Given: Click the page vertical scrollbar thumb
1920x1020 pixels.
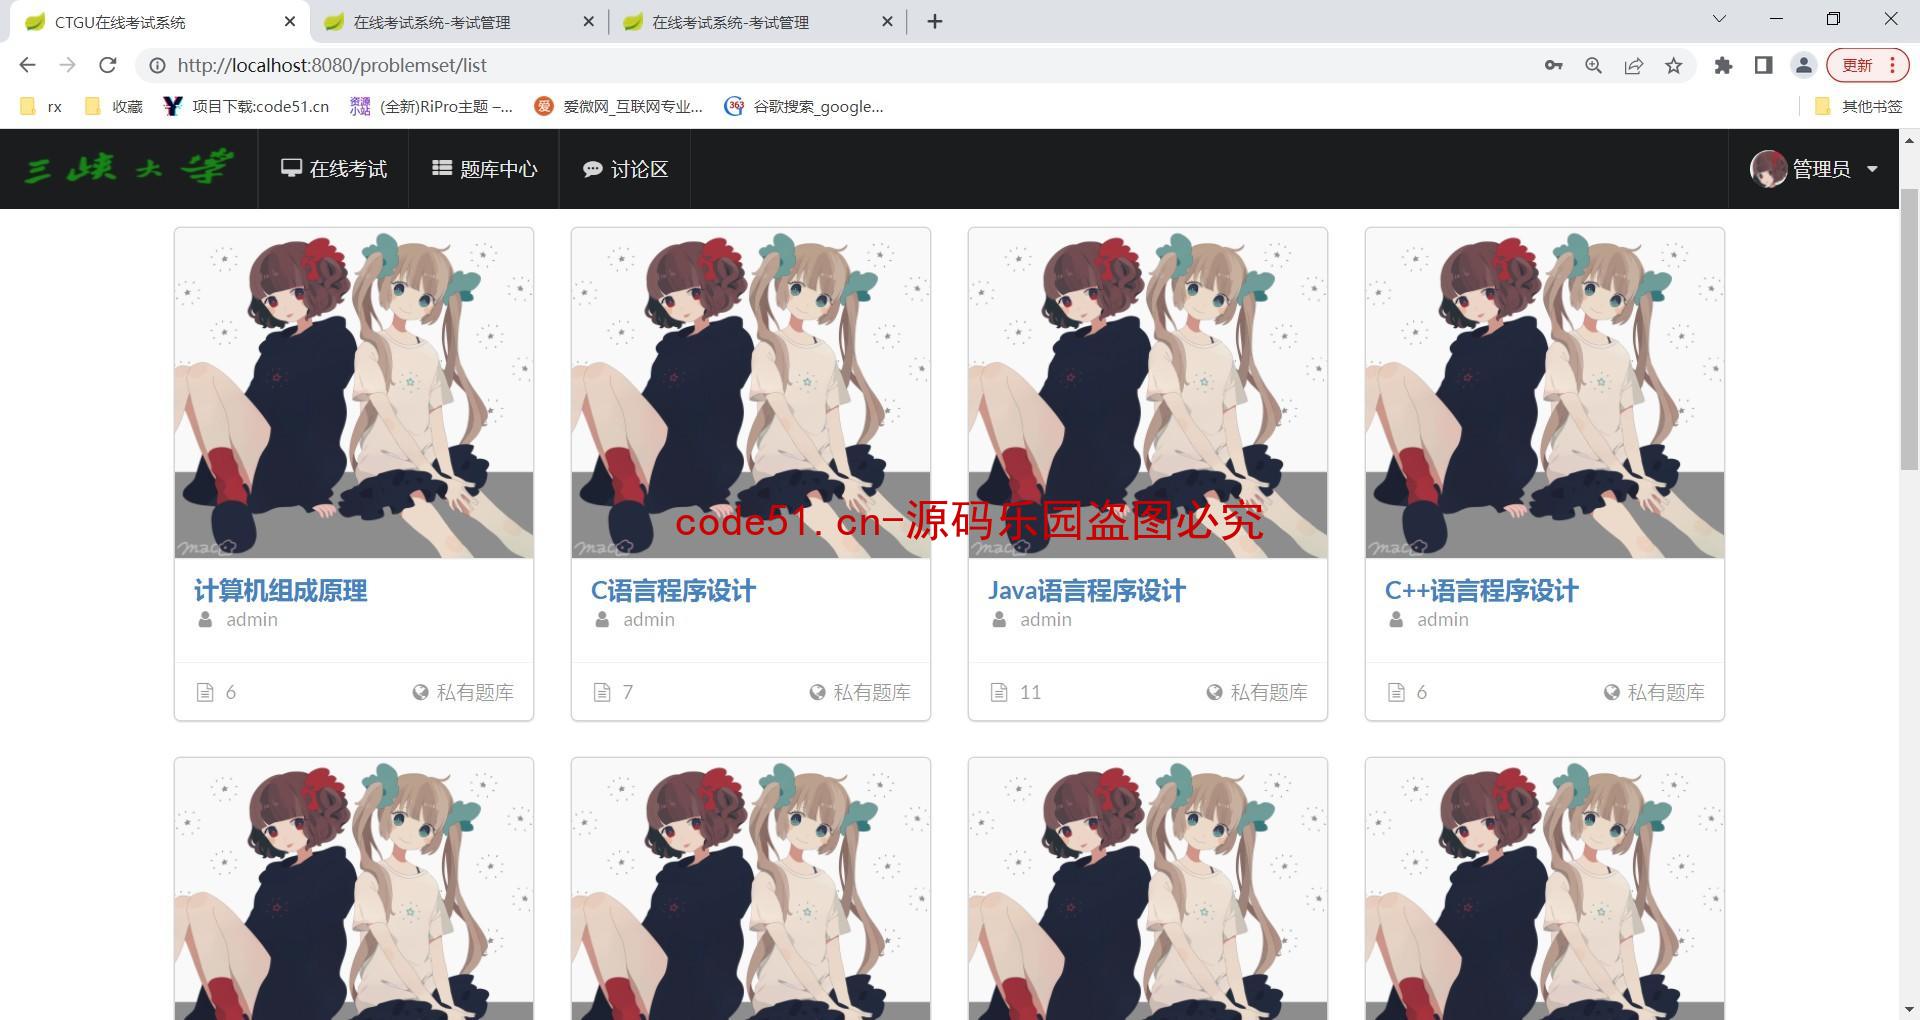Looking at the screenshot, I should tap(1909, 328).
